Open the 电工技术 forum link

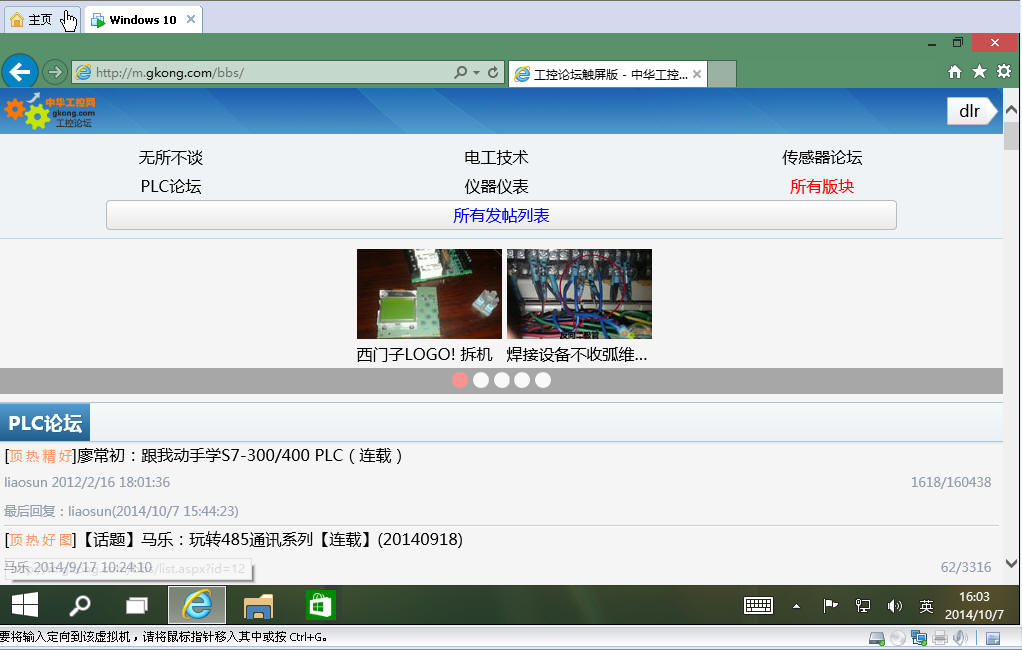point(496,157)
